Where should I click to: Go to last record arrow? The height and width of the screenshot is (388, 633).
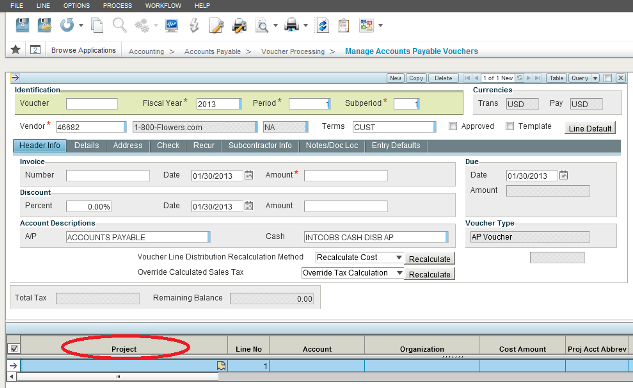(x=537, y=78)
